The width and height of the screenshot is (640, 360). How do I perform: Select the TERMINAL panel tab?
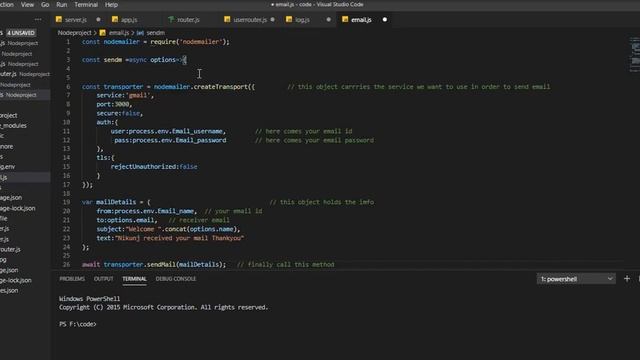134,279
